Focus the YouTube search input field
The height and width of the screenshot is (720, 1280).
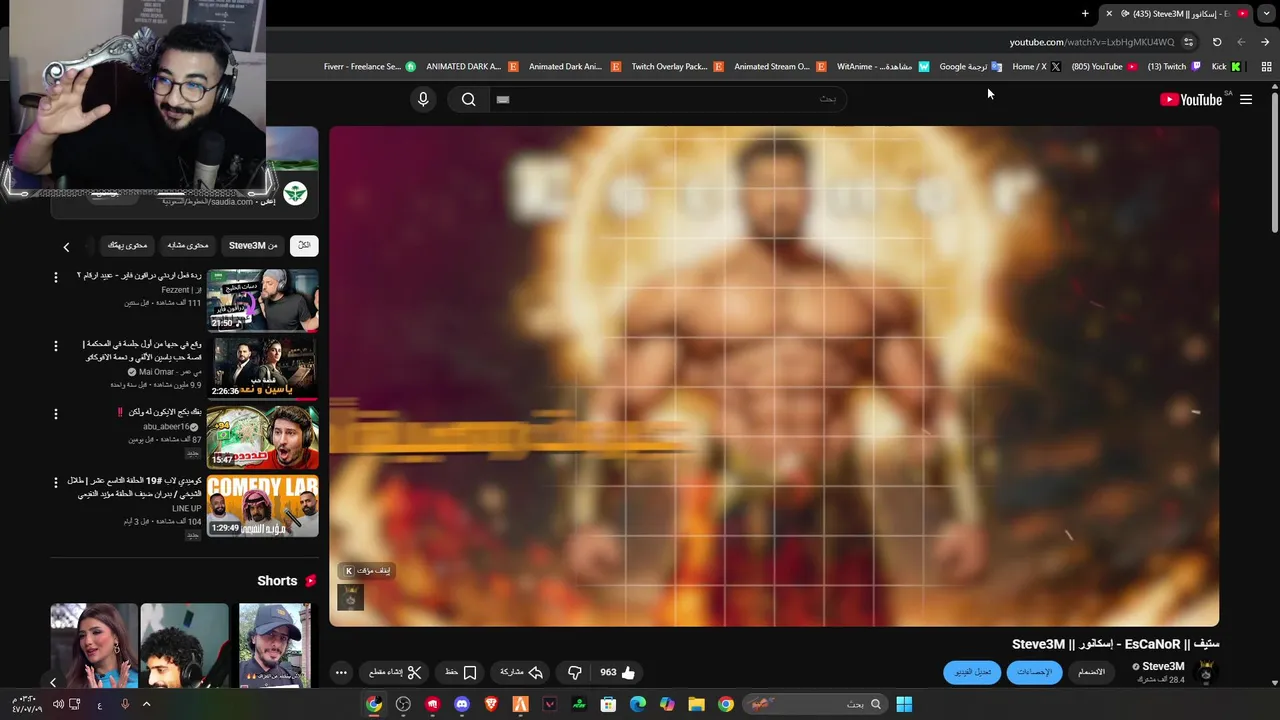coord(668,99)
